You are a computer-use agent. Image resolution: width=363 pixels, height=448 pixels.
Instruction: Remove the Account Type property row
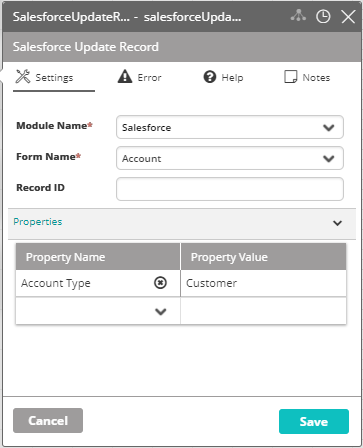[x=160, y=283]
